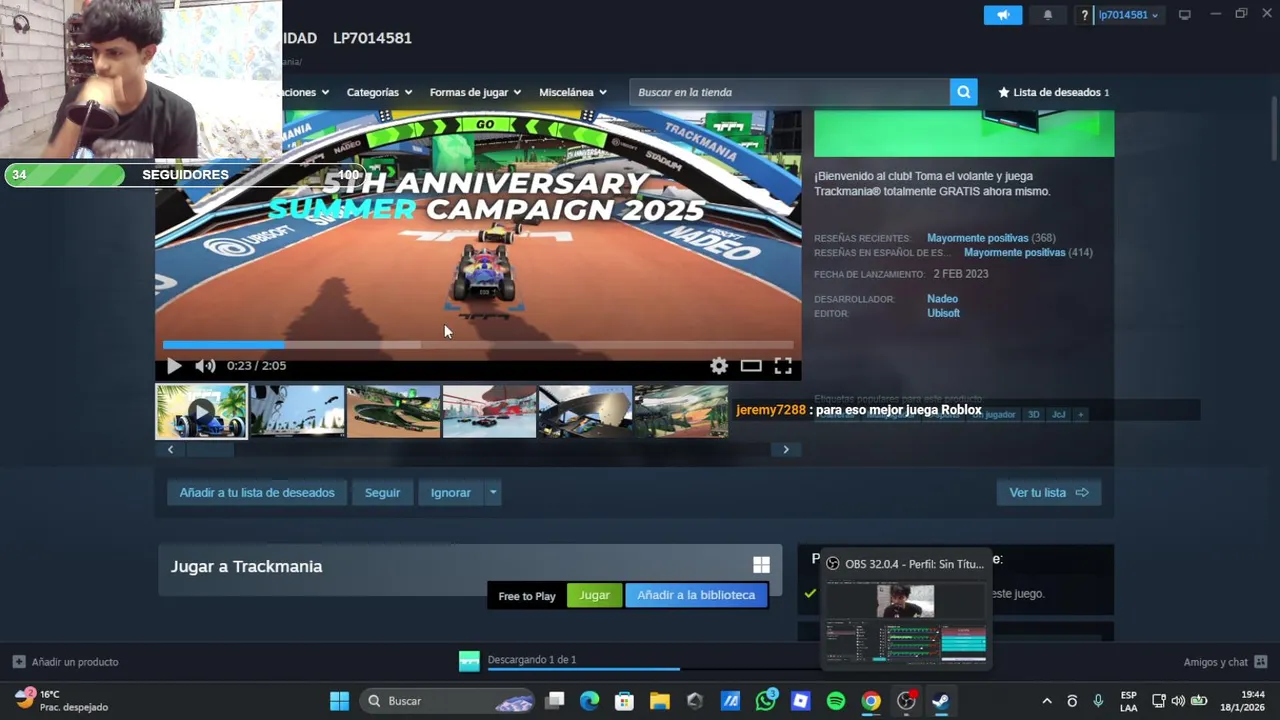Screen dimensions: 1280x720
Task: Click the plus button to add tags
Action: coord(1080,414)
